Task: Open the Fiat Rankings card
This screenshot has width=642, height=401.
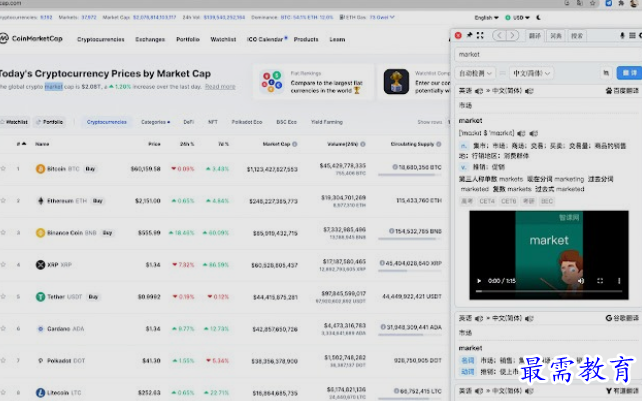Action: click(x=314, y=82)
